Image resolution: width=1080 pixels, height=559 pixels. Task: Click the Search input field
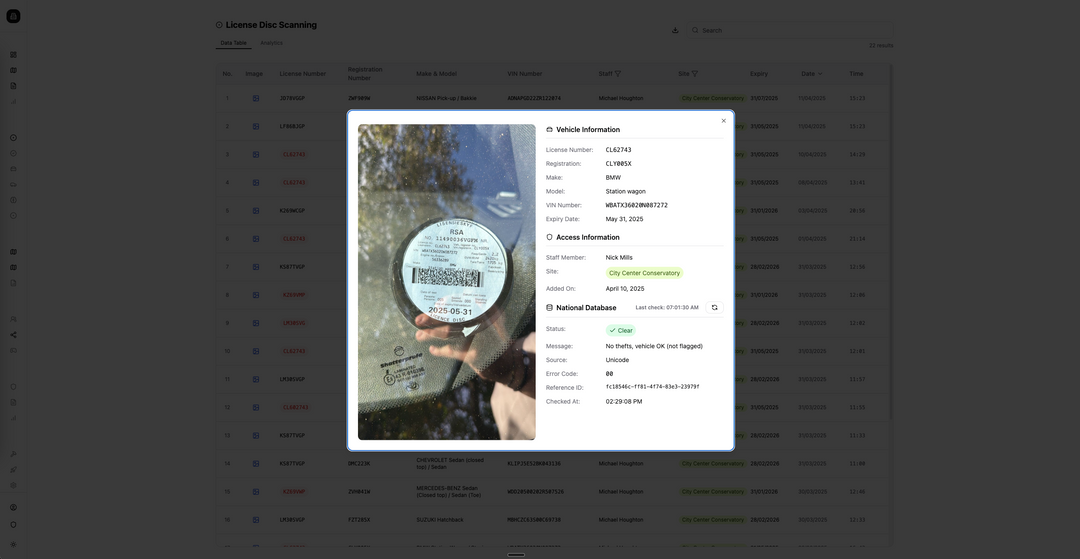point(790,30)
